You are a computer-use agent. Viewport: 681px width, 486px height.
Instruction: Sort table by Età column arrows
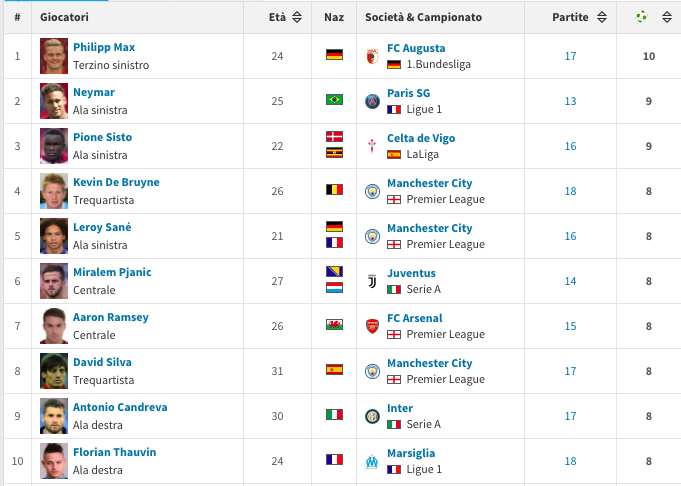(x=297, y=17)
